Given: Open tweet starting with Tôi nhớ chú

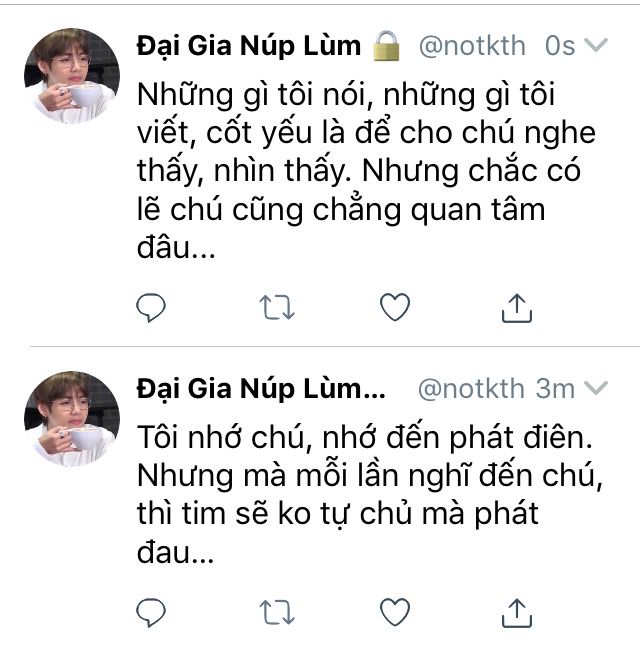Looking at the screenshot, I should 370,495.
